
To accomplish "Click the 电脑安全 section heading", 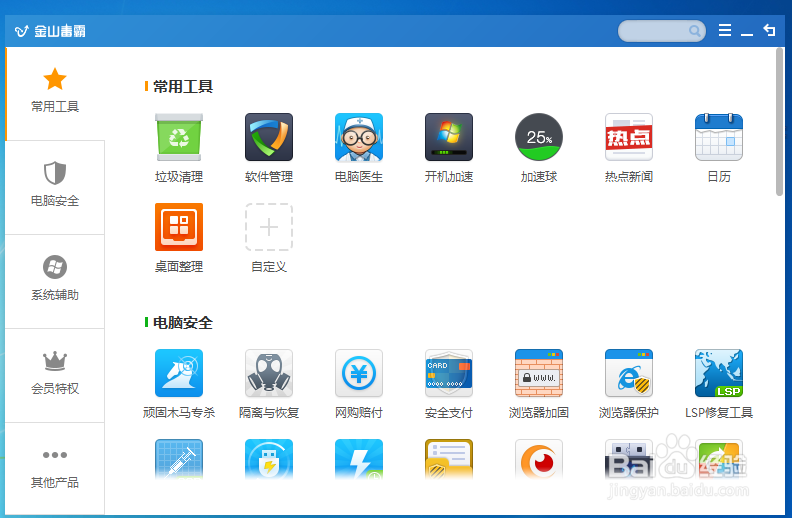I will 183,323.
